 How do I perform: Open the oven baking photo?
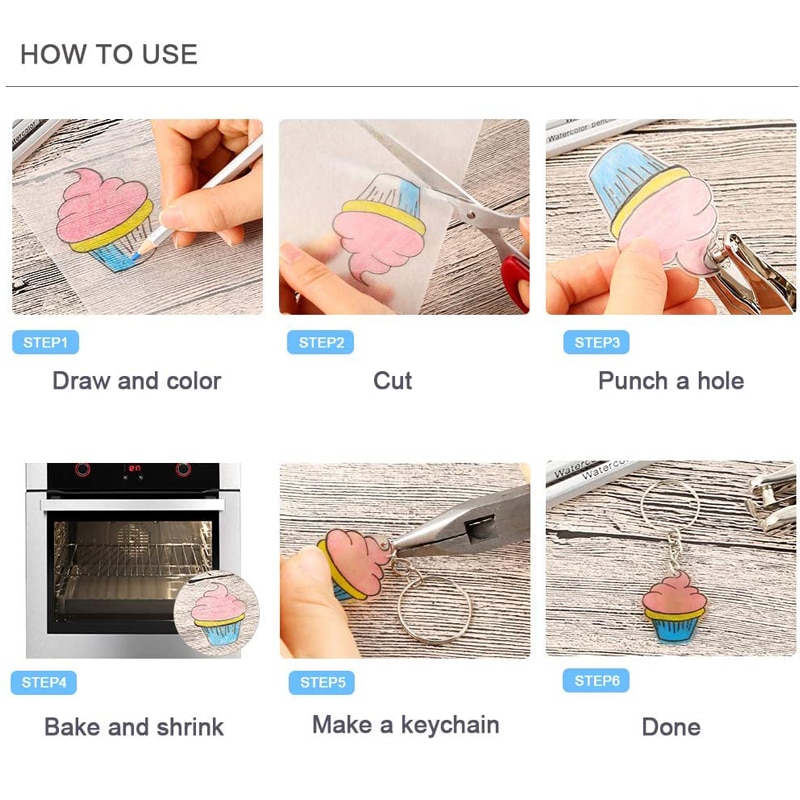(134, 560)
